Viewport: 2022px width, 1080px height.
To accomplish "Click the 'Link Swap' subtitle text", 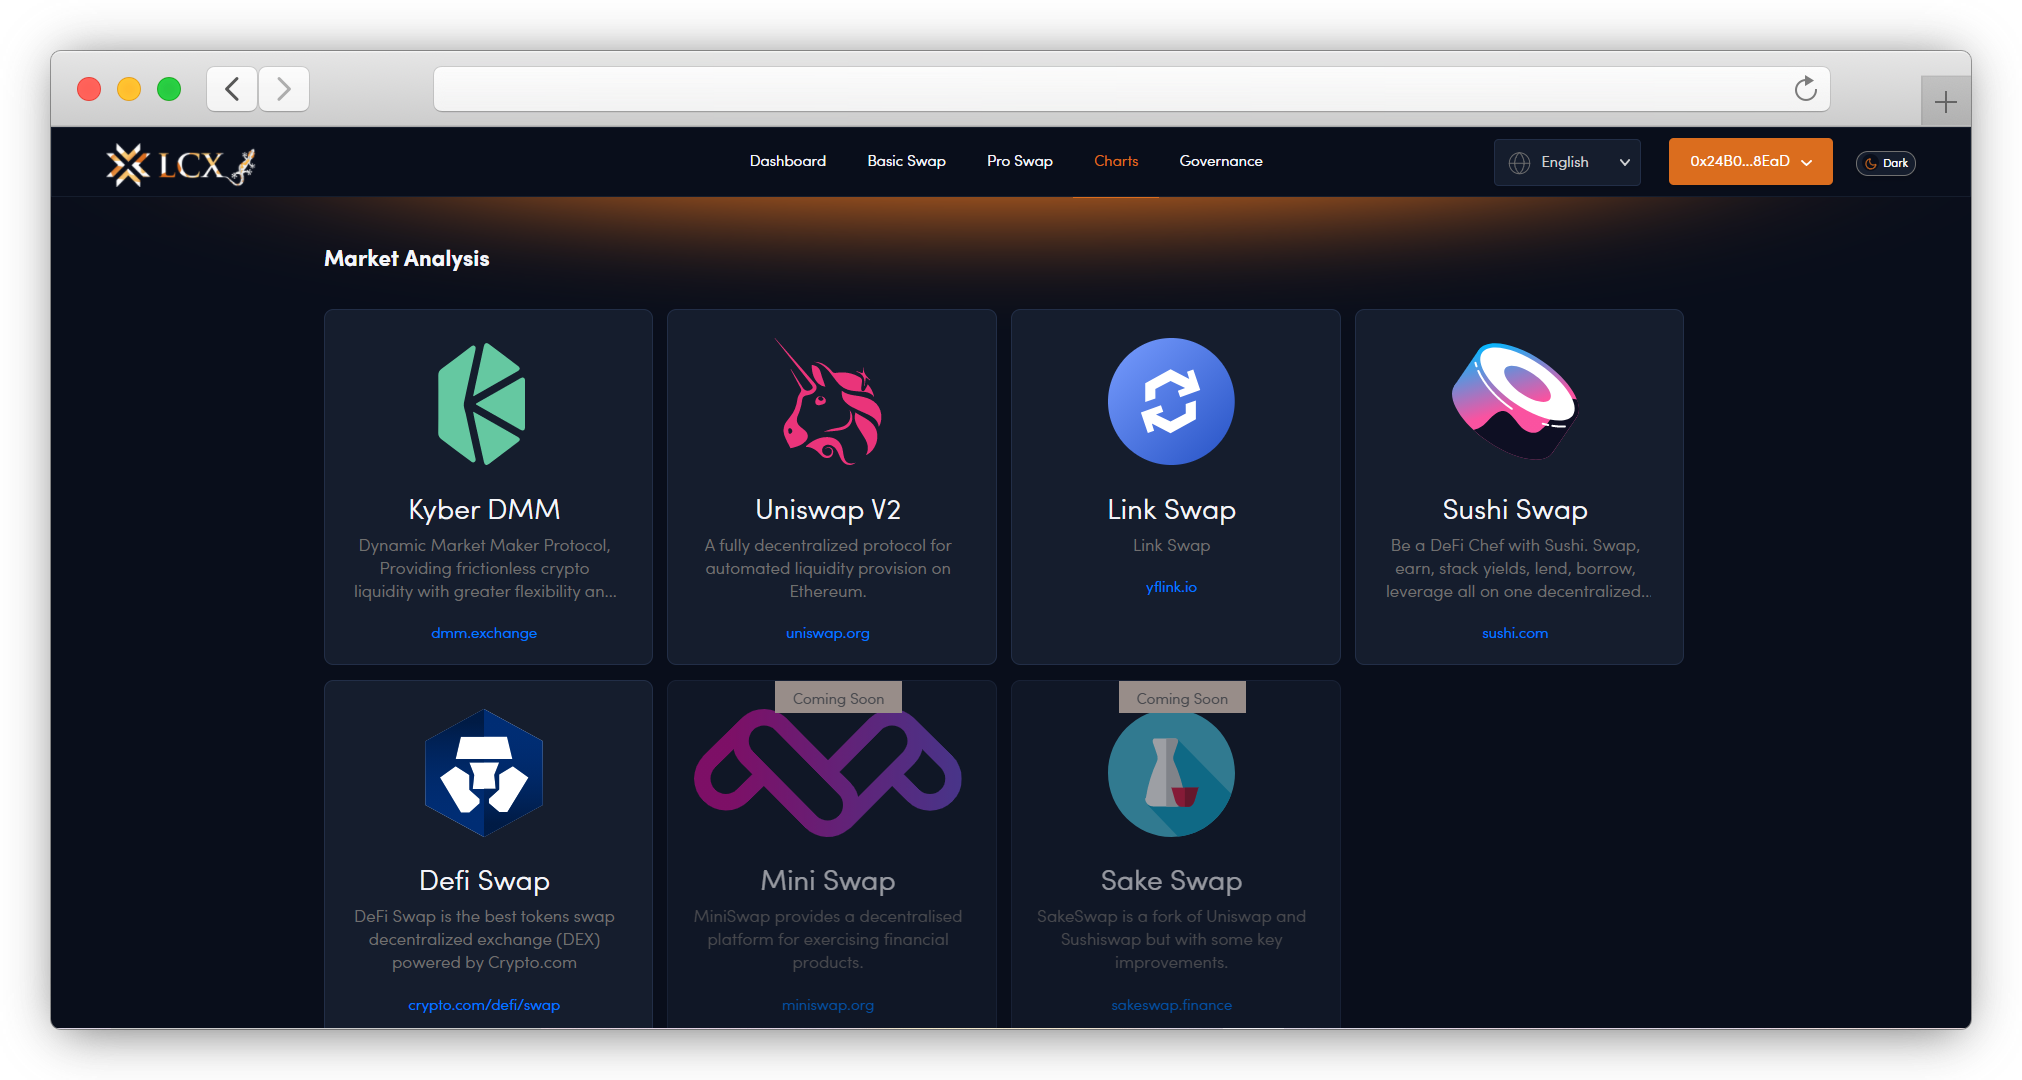I will [x=1171, y=545].
